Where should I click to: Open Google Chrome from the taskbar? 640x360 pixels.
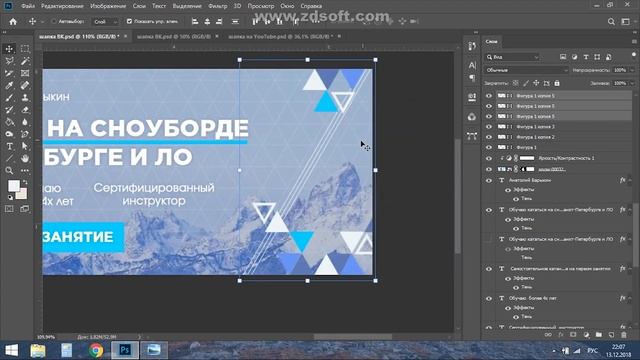(96, 350)
